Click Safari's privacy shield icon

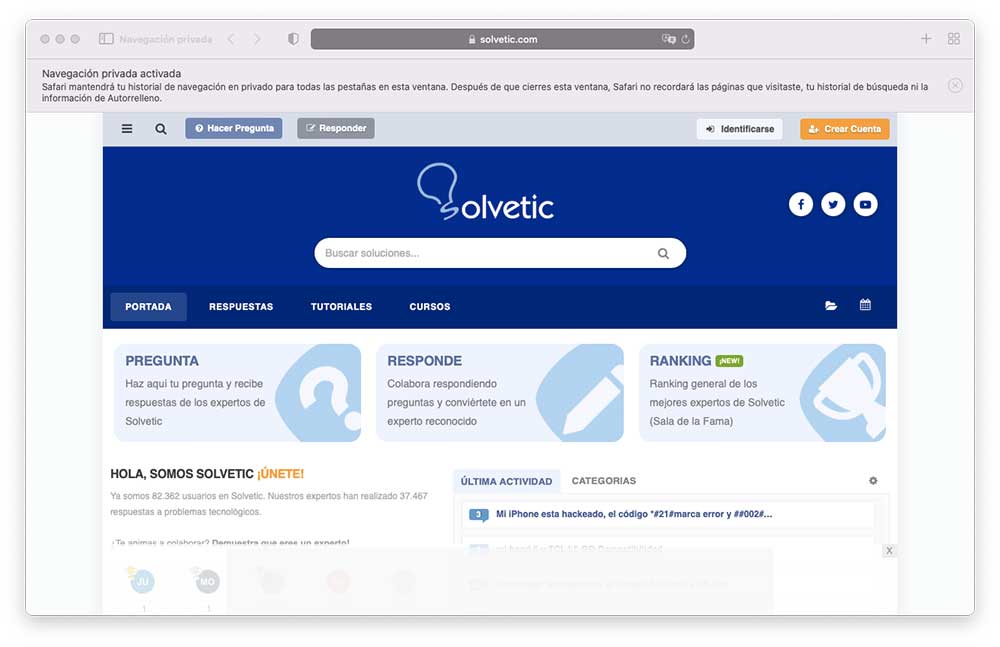tap(293, 39)
